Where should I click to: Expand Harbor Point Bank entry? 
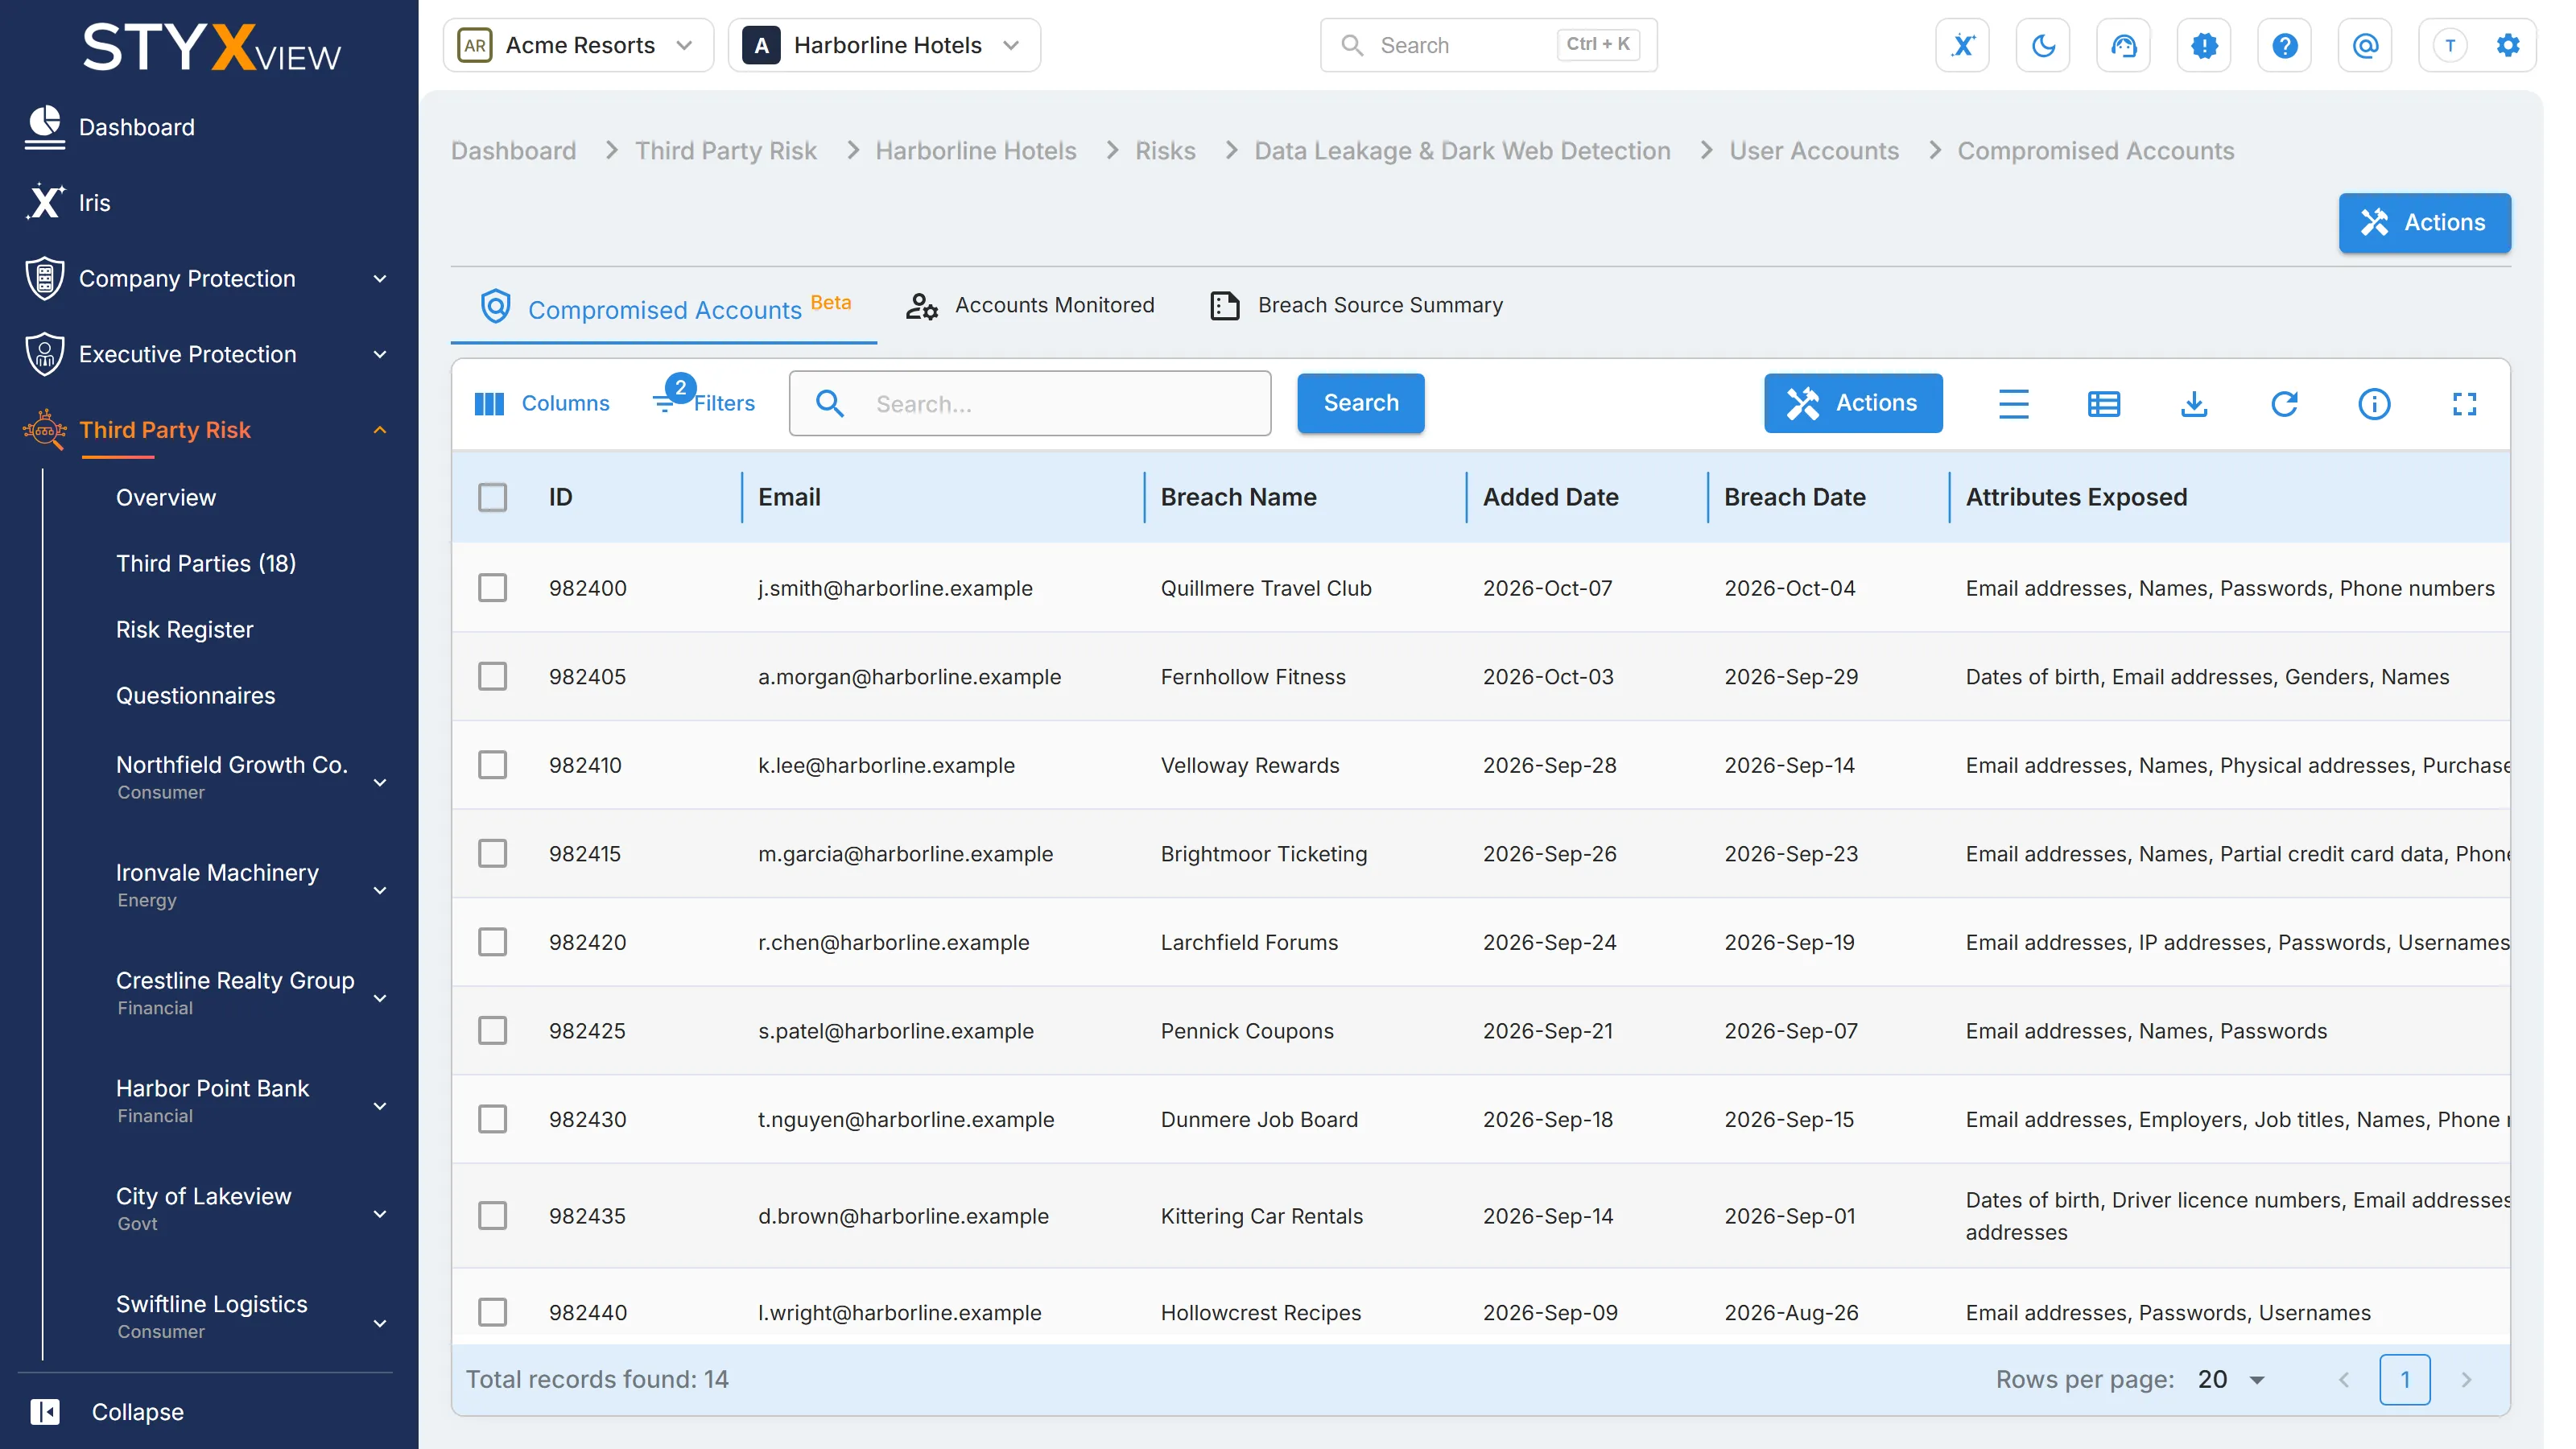pyautogui.click(x=380, y=1106)
